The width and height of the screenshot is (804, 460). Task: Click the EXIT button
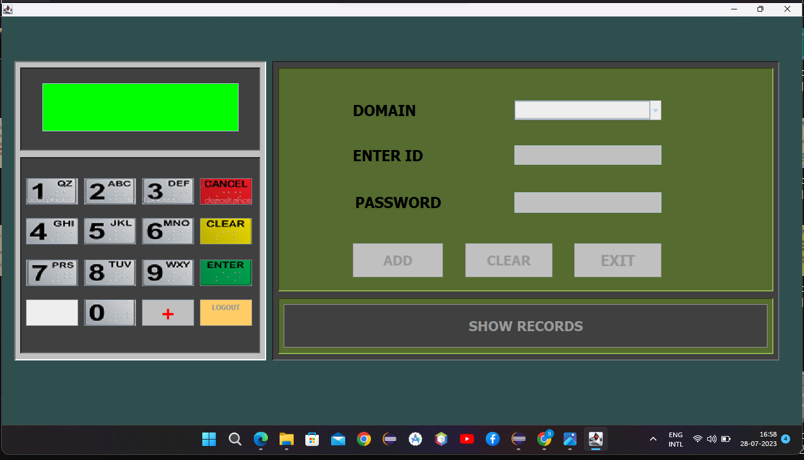point(617,261)
